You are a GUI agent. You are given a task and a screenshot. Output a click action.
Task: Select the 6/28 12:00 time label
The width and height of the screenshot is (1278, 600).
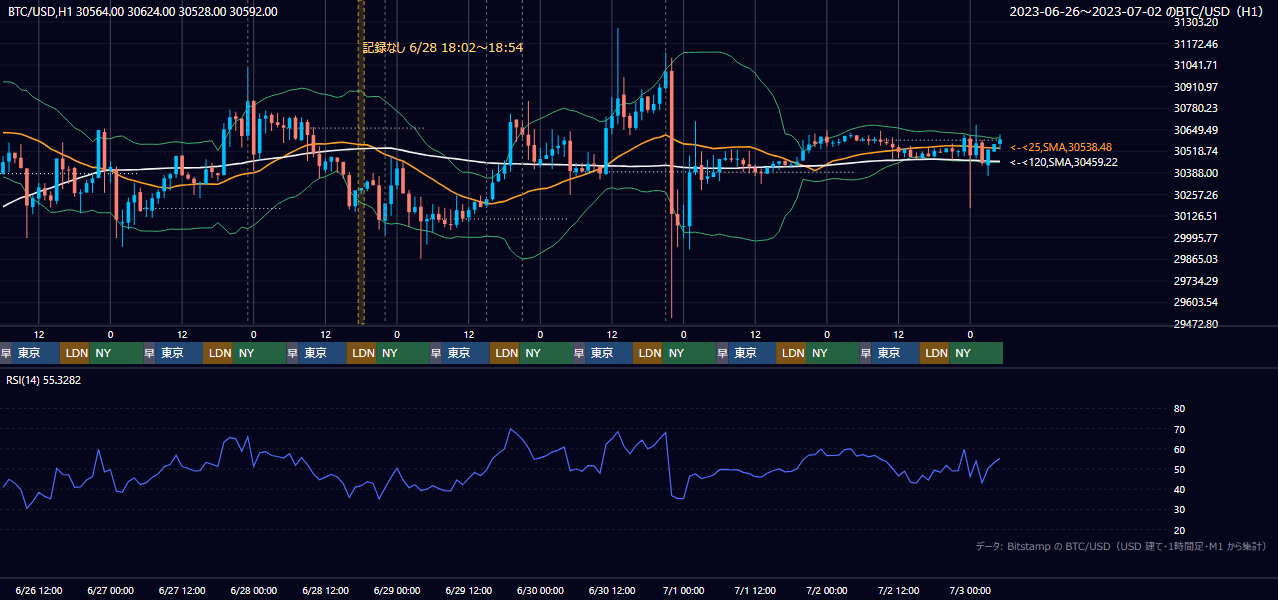pos(325,591)
